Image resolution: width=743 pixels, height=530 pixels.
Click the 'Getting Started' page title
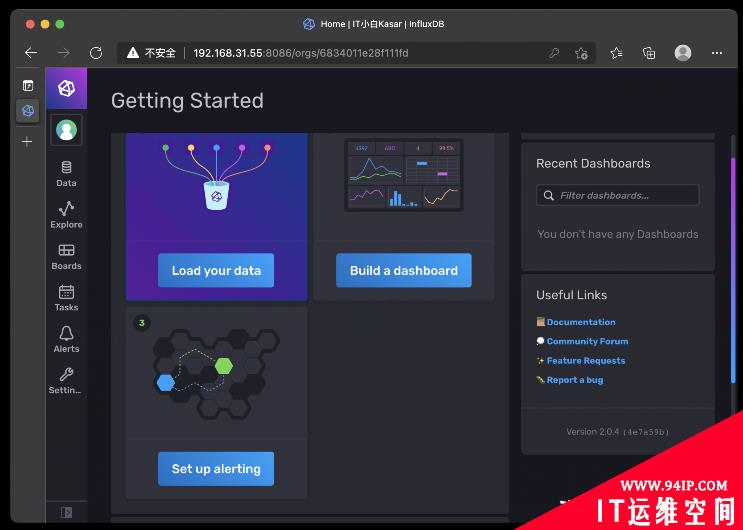(187, 101)
